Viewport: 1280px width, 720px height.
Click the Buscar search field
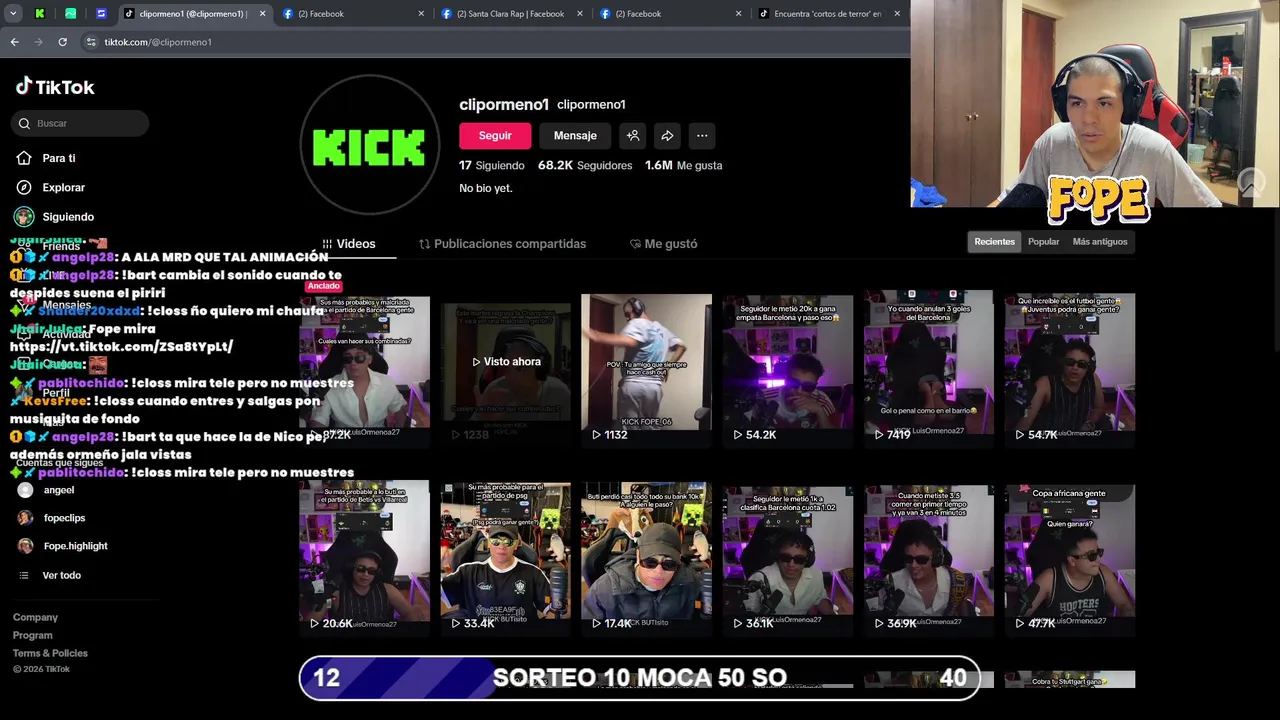click(81, 123)
